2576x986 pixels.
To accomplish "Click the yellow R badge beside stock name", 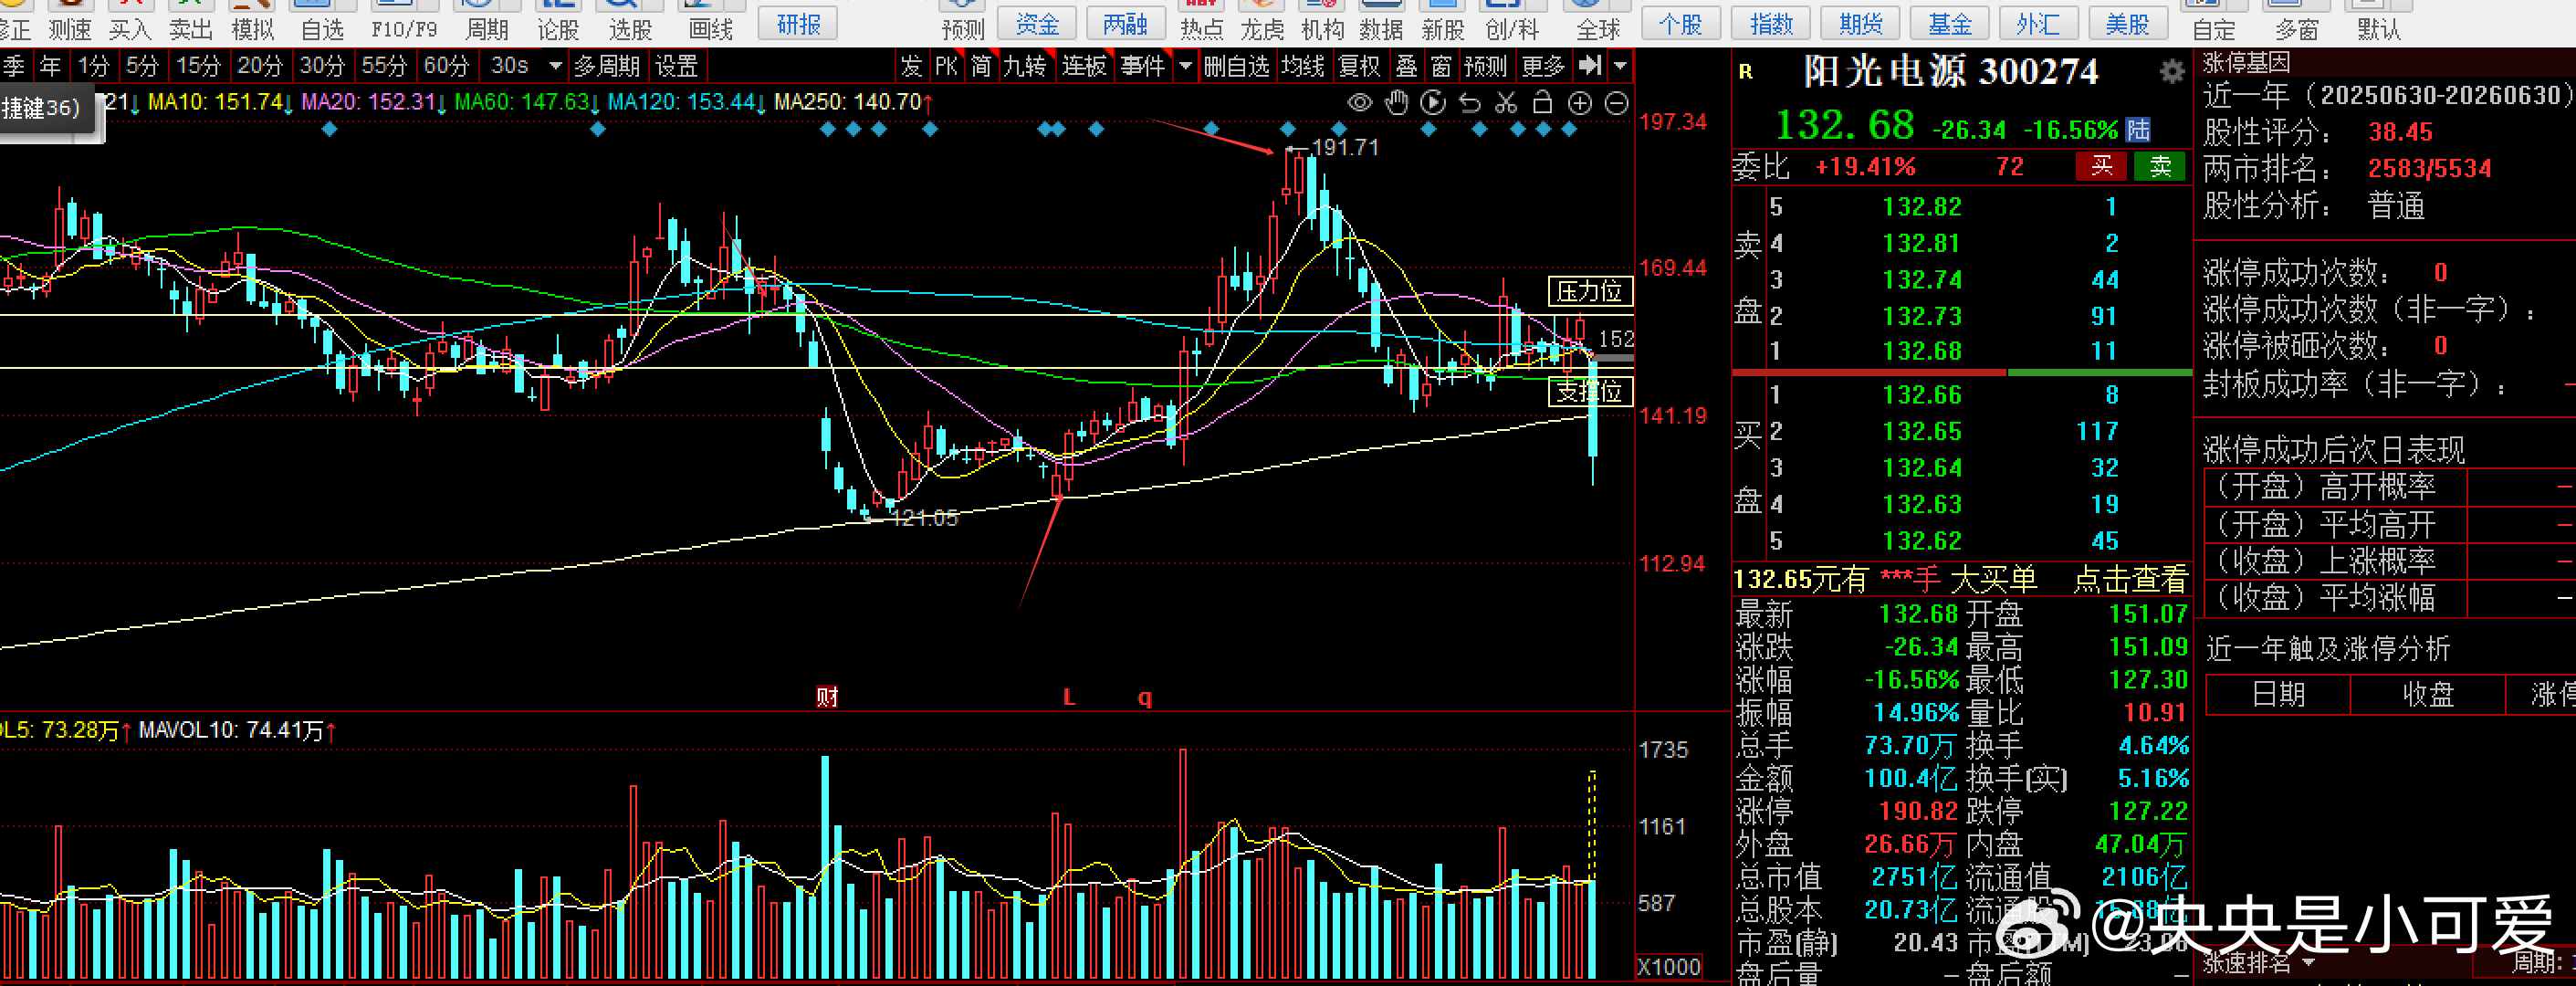I will tap(1746, 72).
